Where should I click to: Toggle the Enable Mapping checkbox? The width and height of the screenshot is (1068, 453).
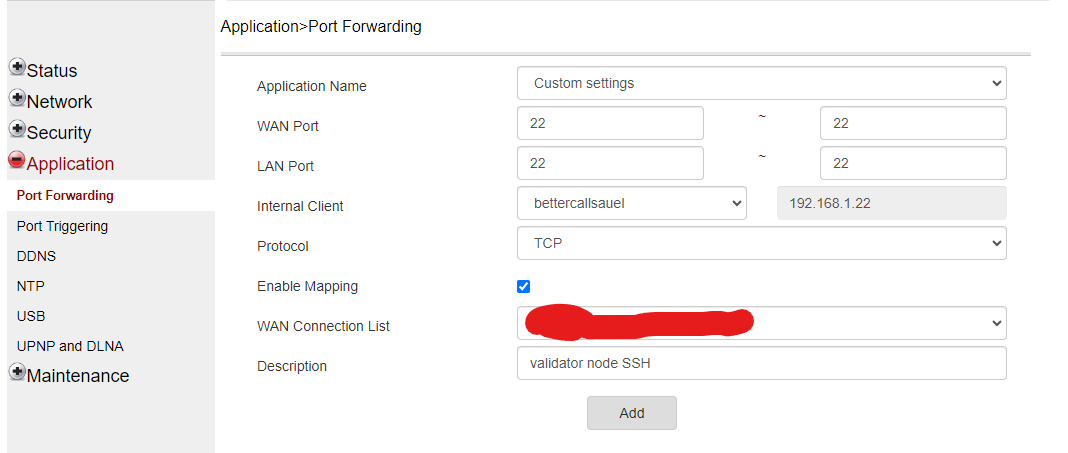pos(523,286)
